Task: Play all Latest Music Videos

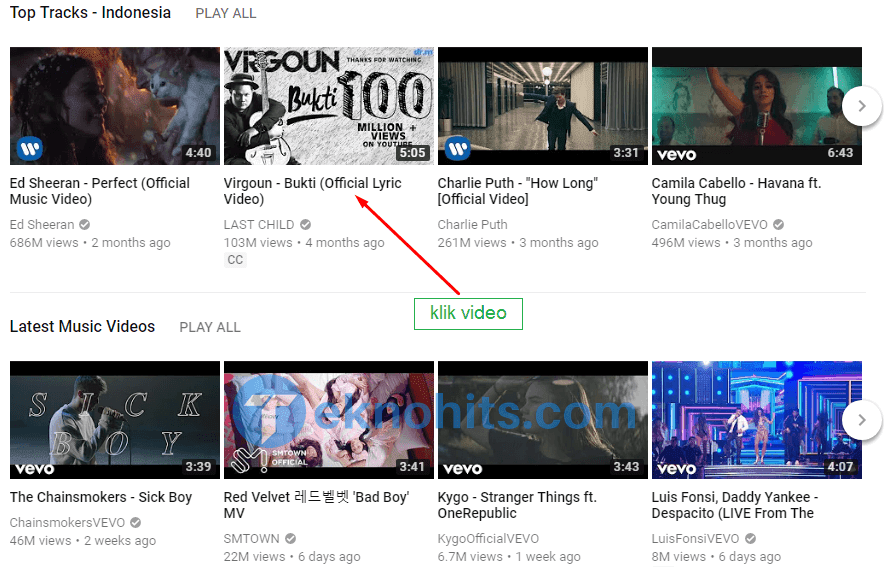Action: 210,327
